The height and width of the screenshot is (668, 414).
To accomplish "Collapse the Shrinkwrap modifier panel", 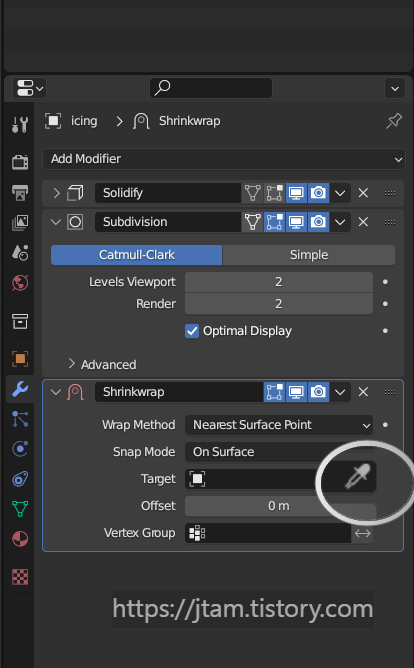I will pos(56,392).
